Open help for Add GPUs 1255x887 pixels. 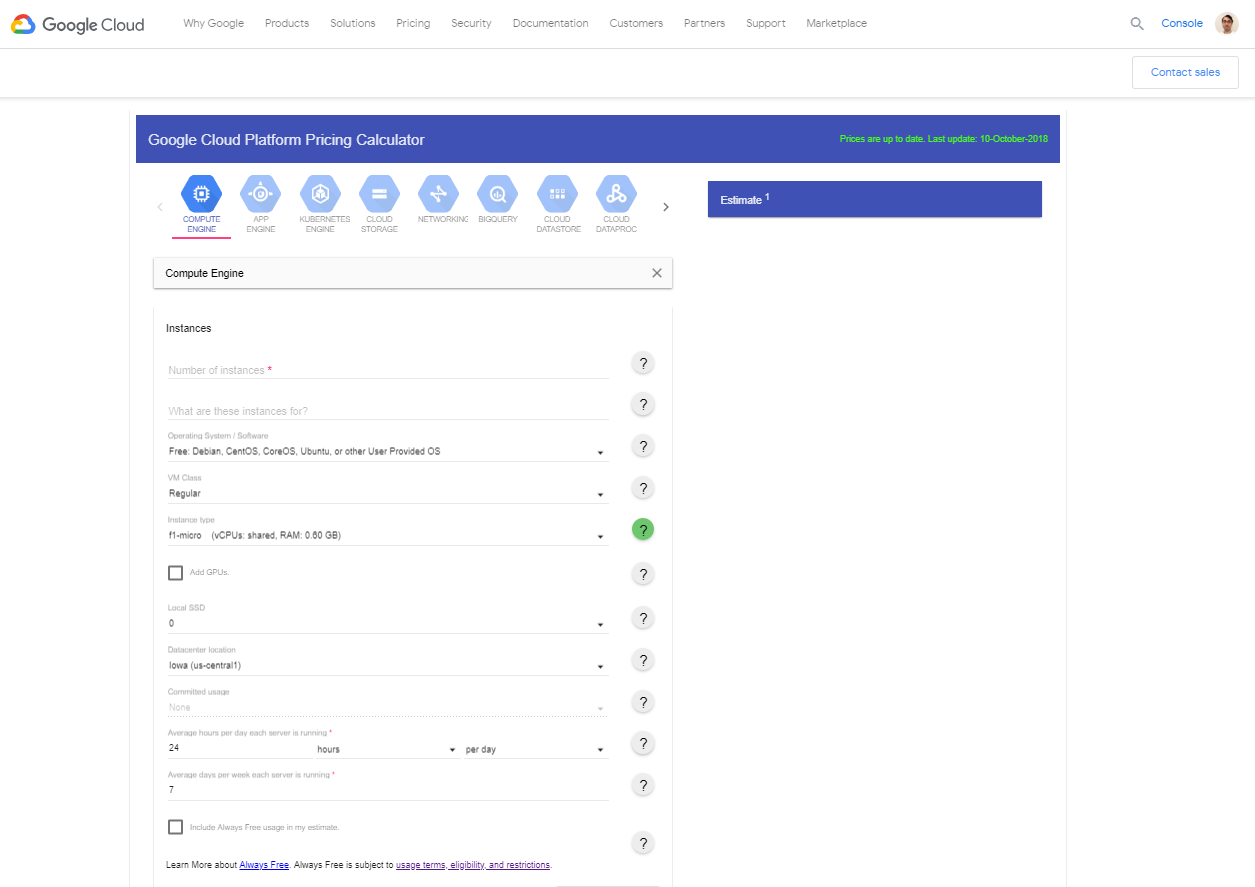(x=643, y=574)
